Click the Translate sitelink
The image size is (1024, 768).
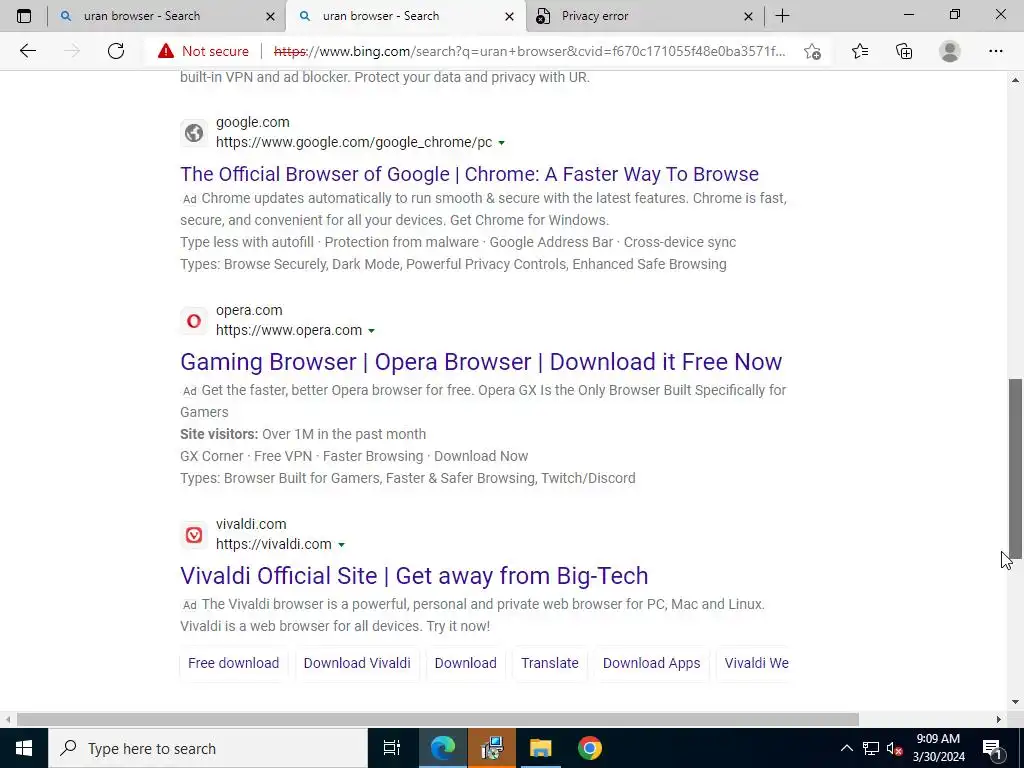(550, 663)
